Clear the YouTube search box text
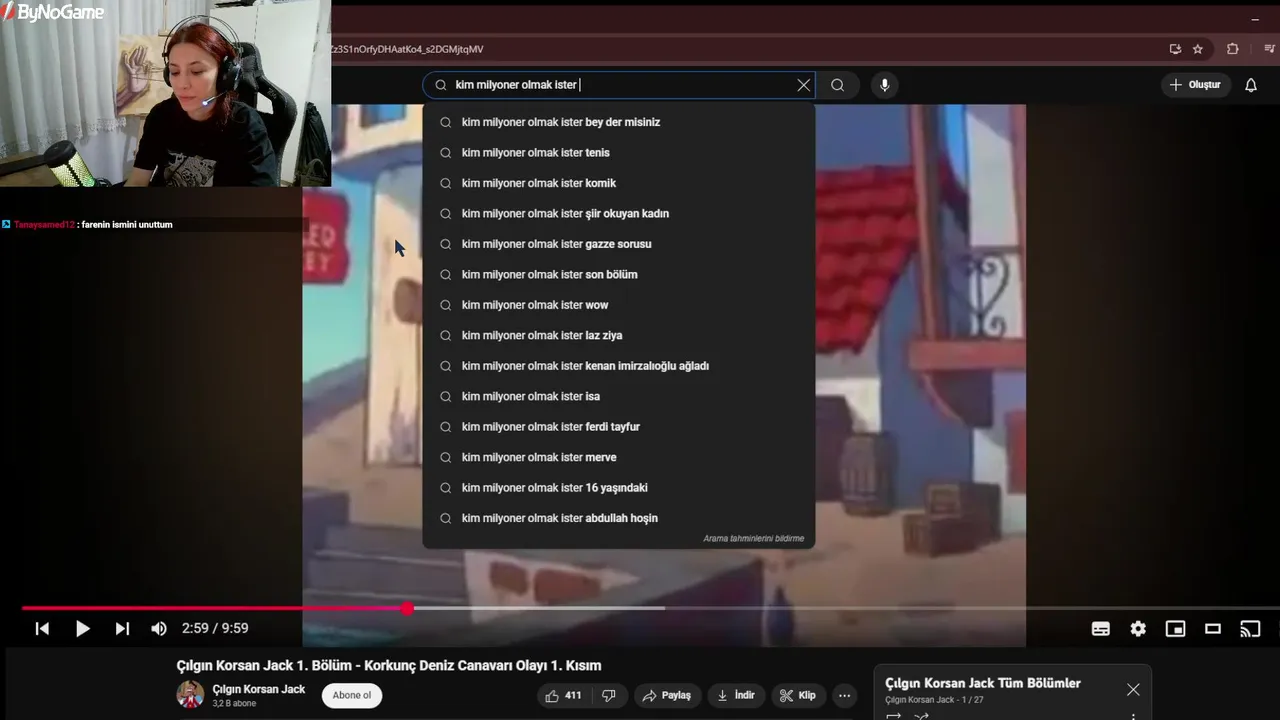The height and width of the screenshot is (720, 1280). pyautogui.click(x=803, y=85)
